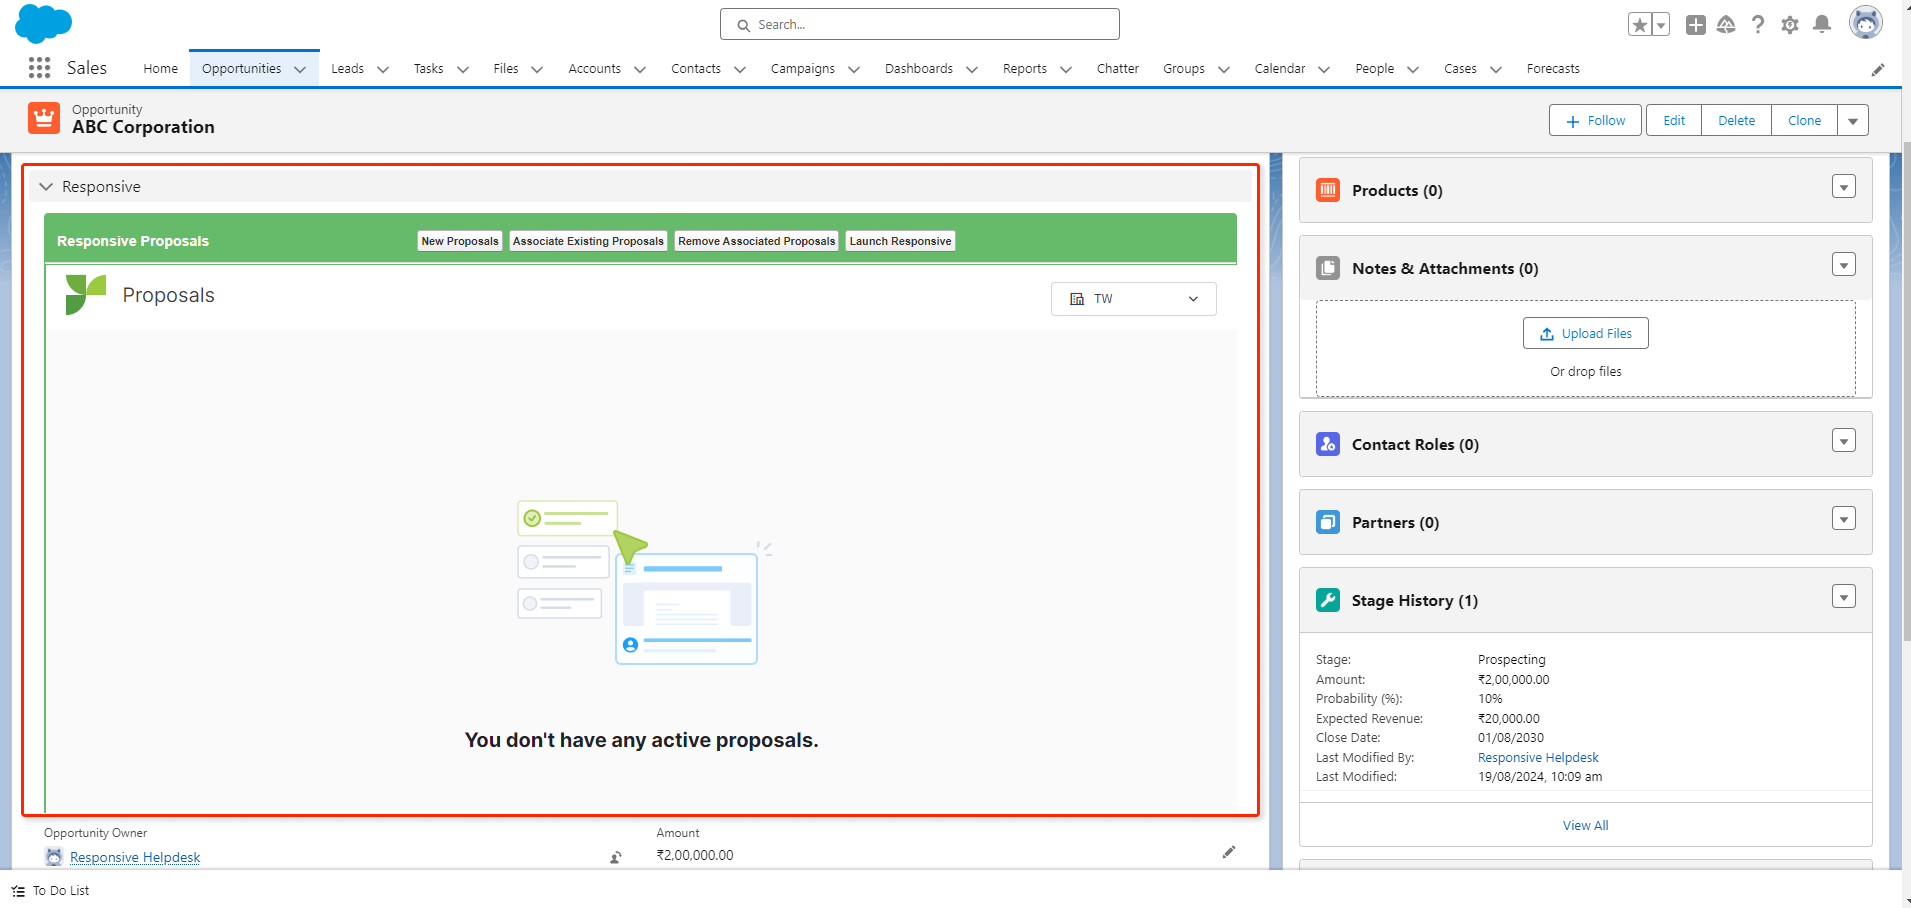Click the Delete button
The height and width of the screenshot is (908, 1911).
[1737, 121]
